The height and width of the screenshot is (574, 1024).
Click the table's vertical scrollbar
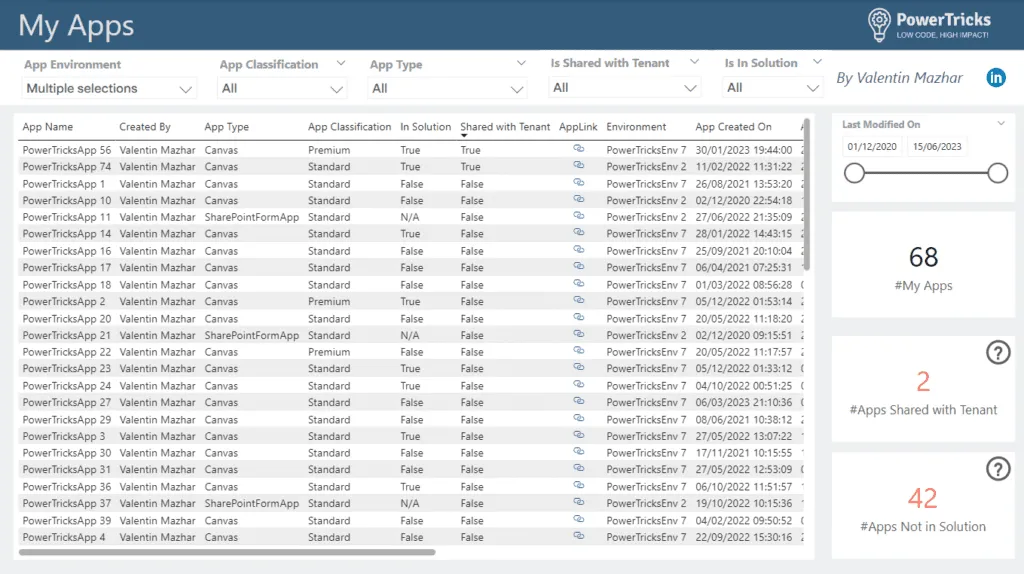[x=807, y=194]
